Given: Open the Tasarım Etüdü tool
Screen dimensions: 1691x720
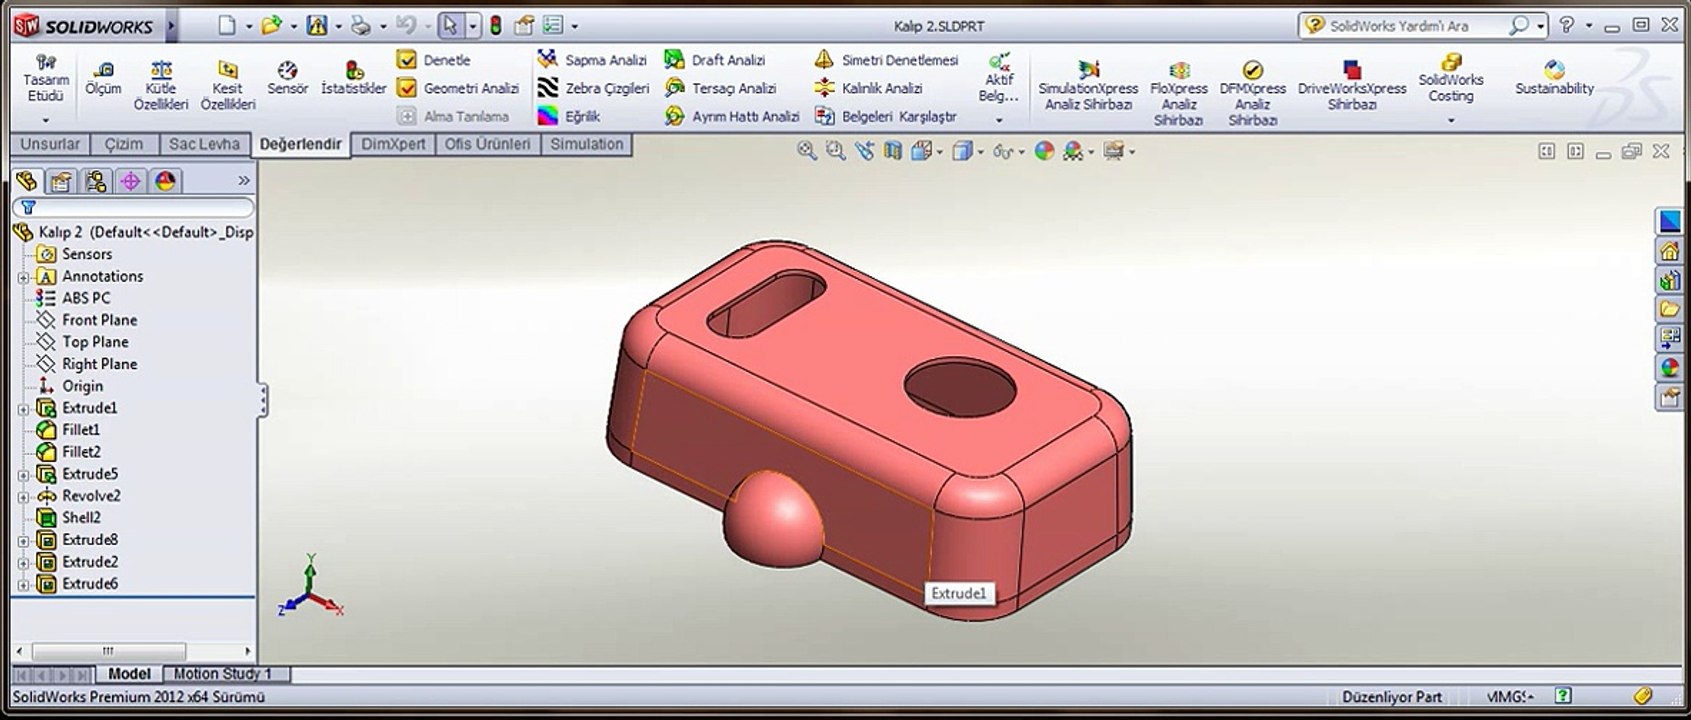Looking at the screenshot, I should click(x=46, y=79).
